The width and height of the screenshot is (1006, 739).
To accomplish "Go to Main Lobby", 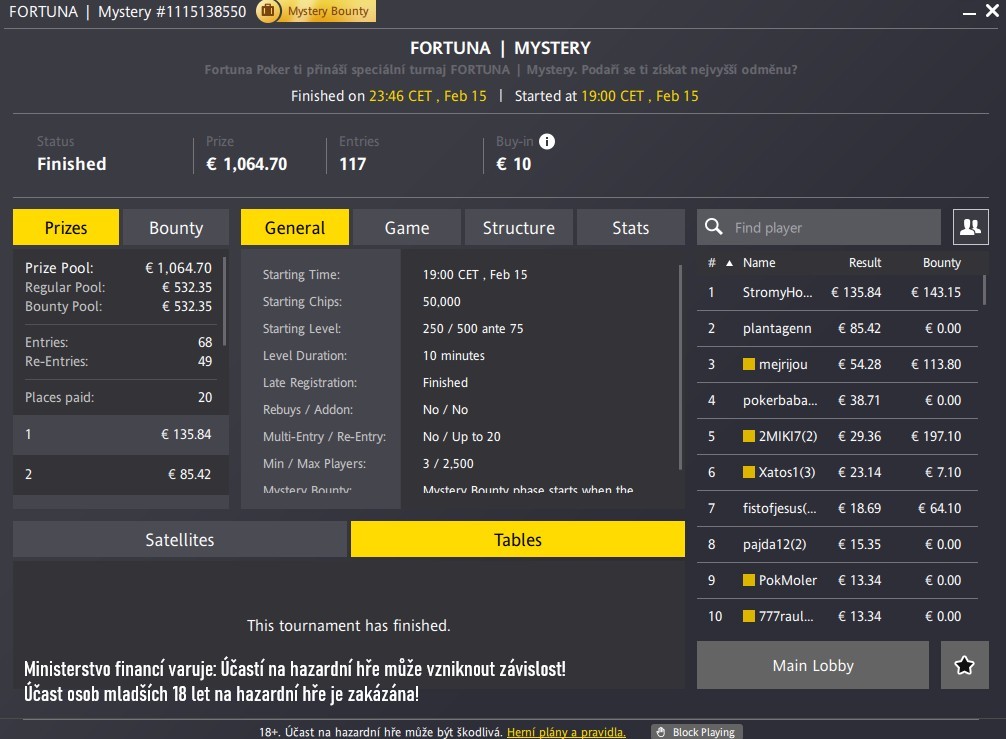I will point(813,665).
